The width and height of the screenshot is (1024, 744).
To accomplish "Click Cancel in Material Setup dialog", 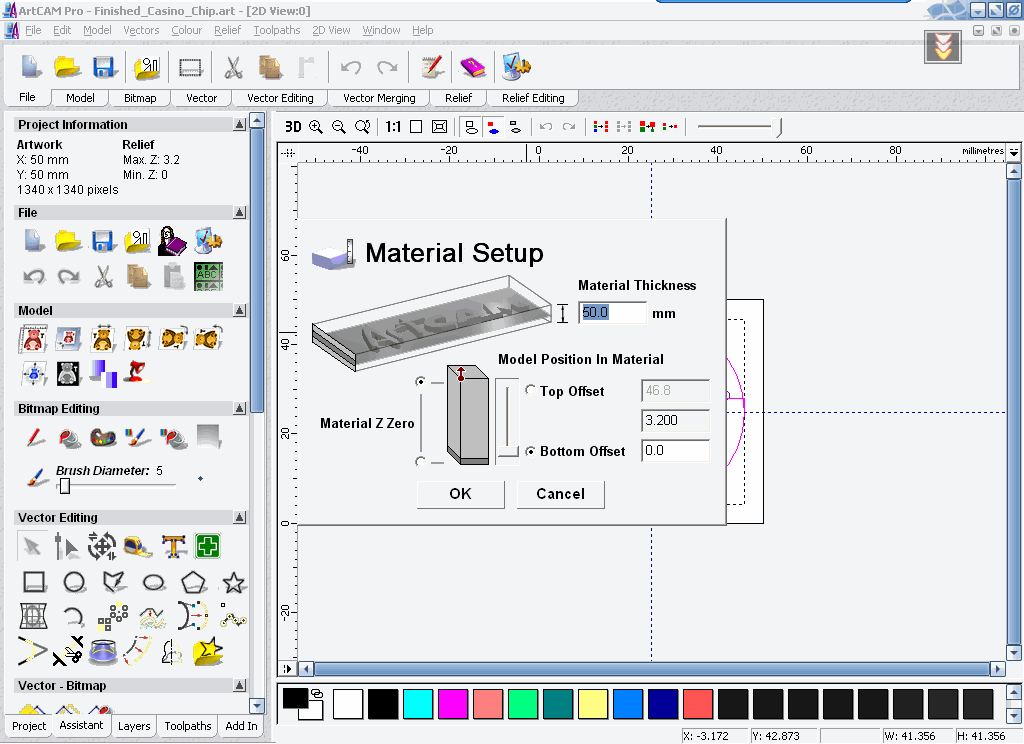I will point(560,494).
